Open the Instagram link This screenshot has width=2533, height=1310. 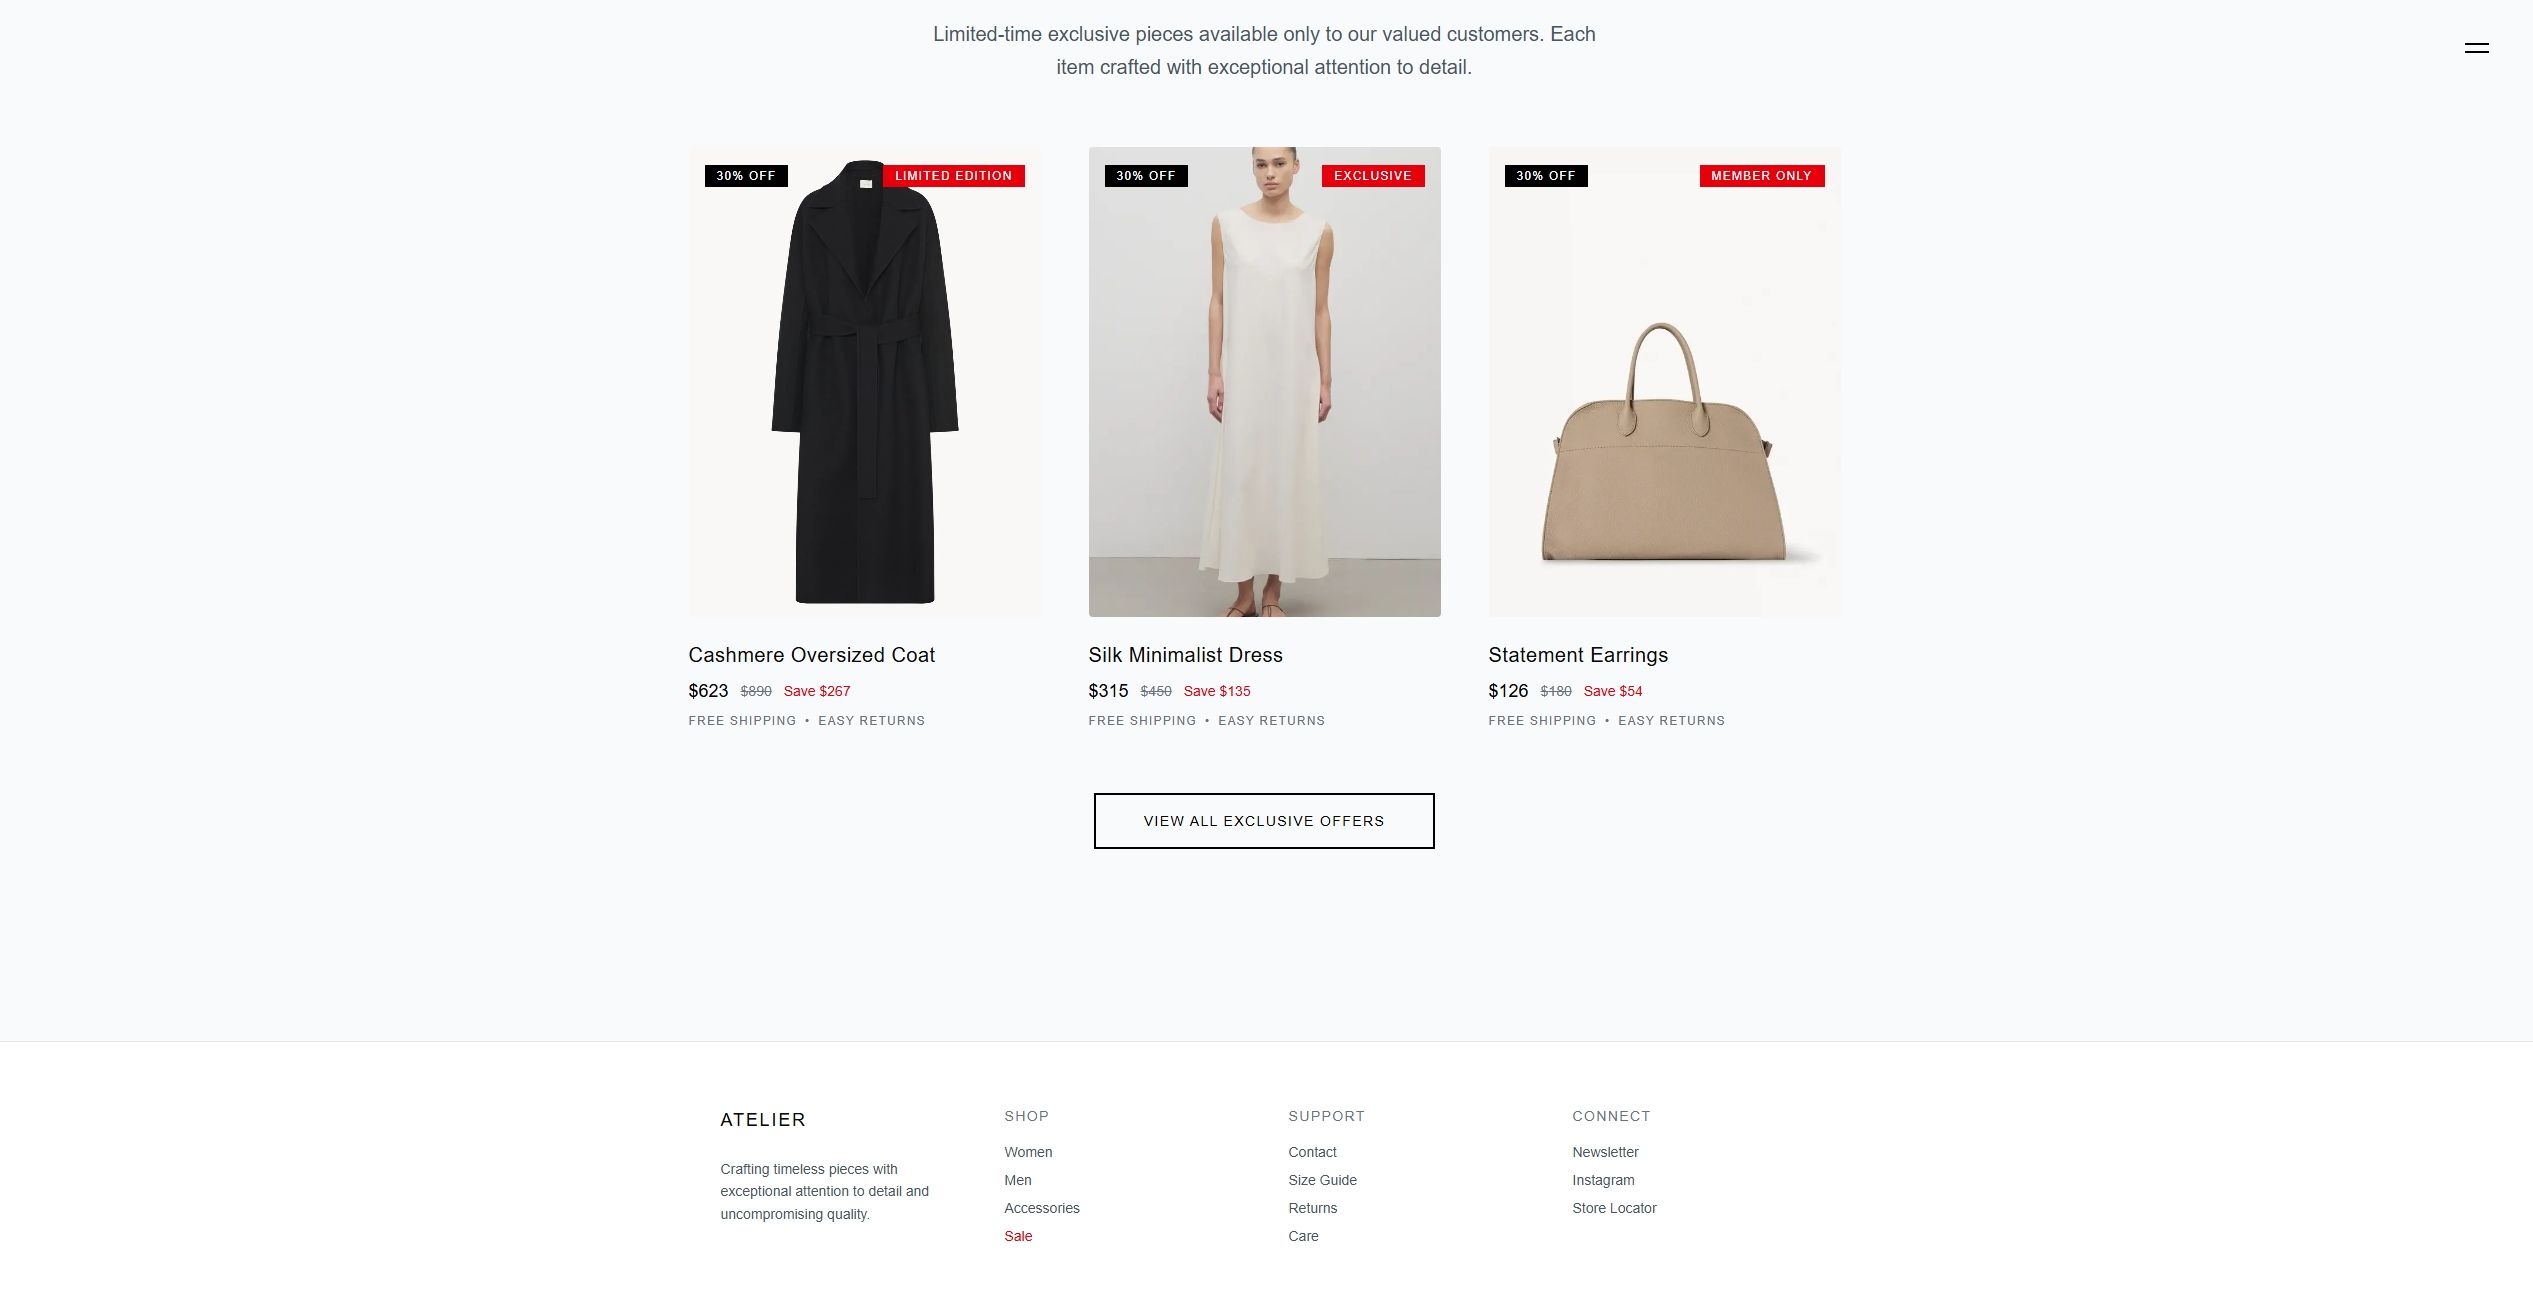point(1603,1180)
